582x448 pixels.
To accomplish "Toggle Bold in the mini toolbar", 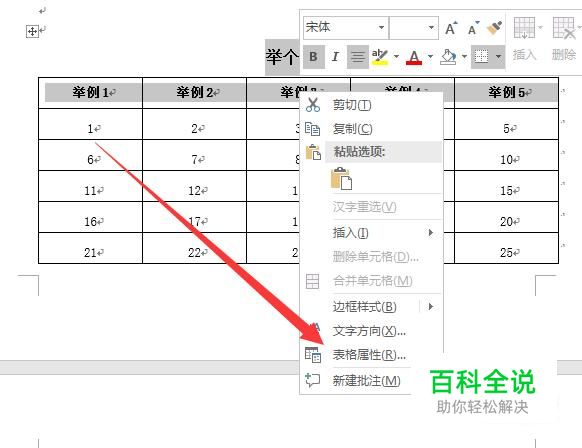I will tap(314, 57).
